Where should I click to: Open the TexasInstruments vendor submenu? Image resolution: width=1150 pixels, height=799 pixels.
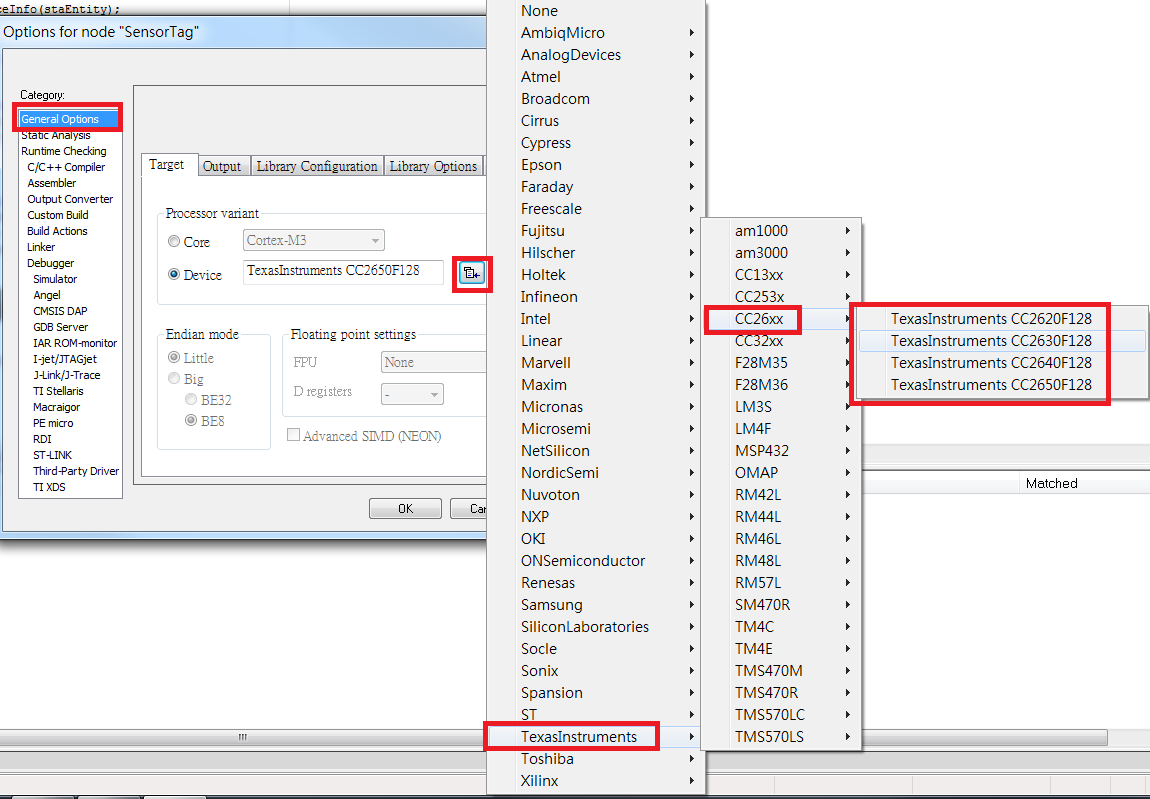596,737
